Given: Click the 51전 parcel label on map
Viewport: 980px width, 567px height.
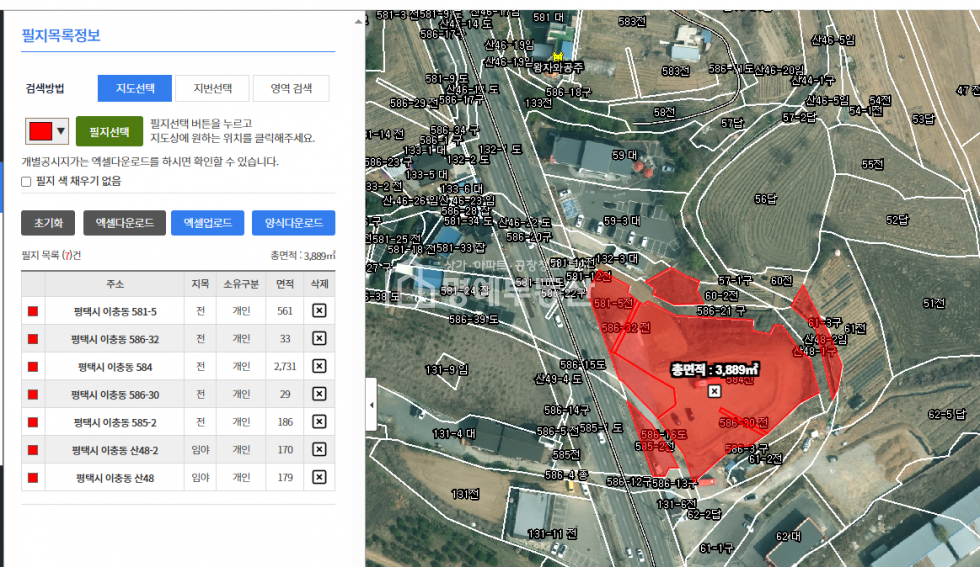Looking at the screenshot, I should pyautogui.click(x=934, y=303).
